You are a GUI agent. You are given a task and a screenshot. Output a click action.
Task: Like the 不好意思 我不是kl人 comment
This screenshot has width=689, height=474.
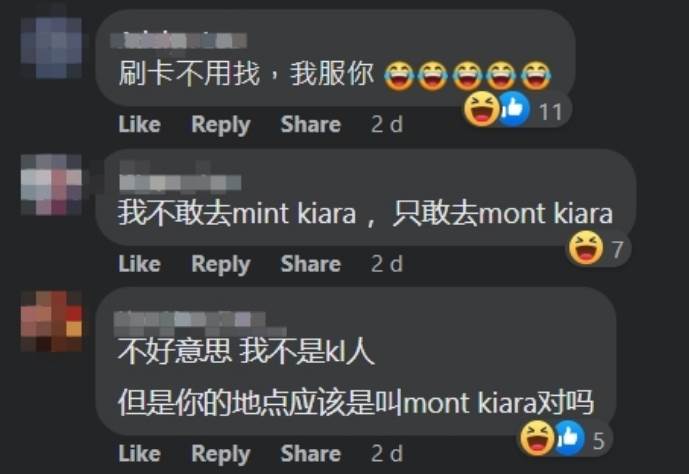(x=139, y=453)
